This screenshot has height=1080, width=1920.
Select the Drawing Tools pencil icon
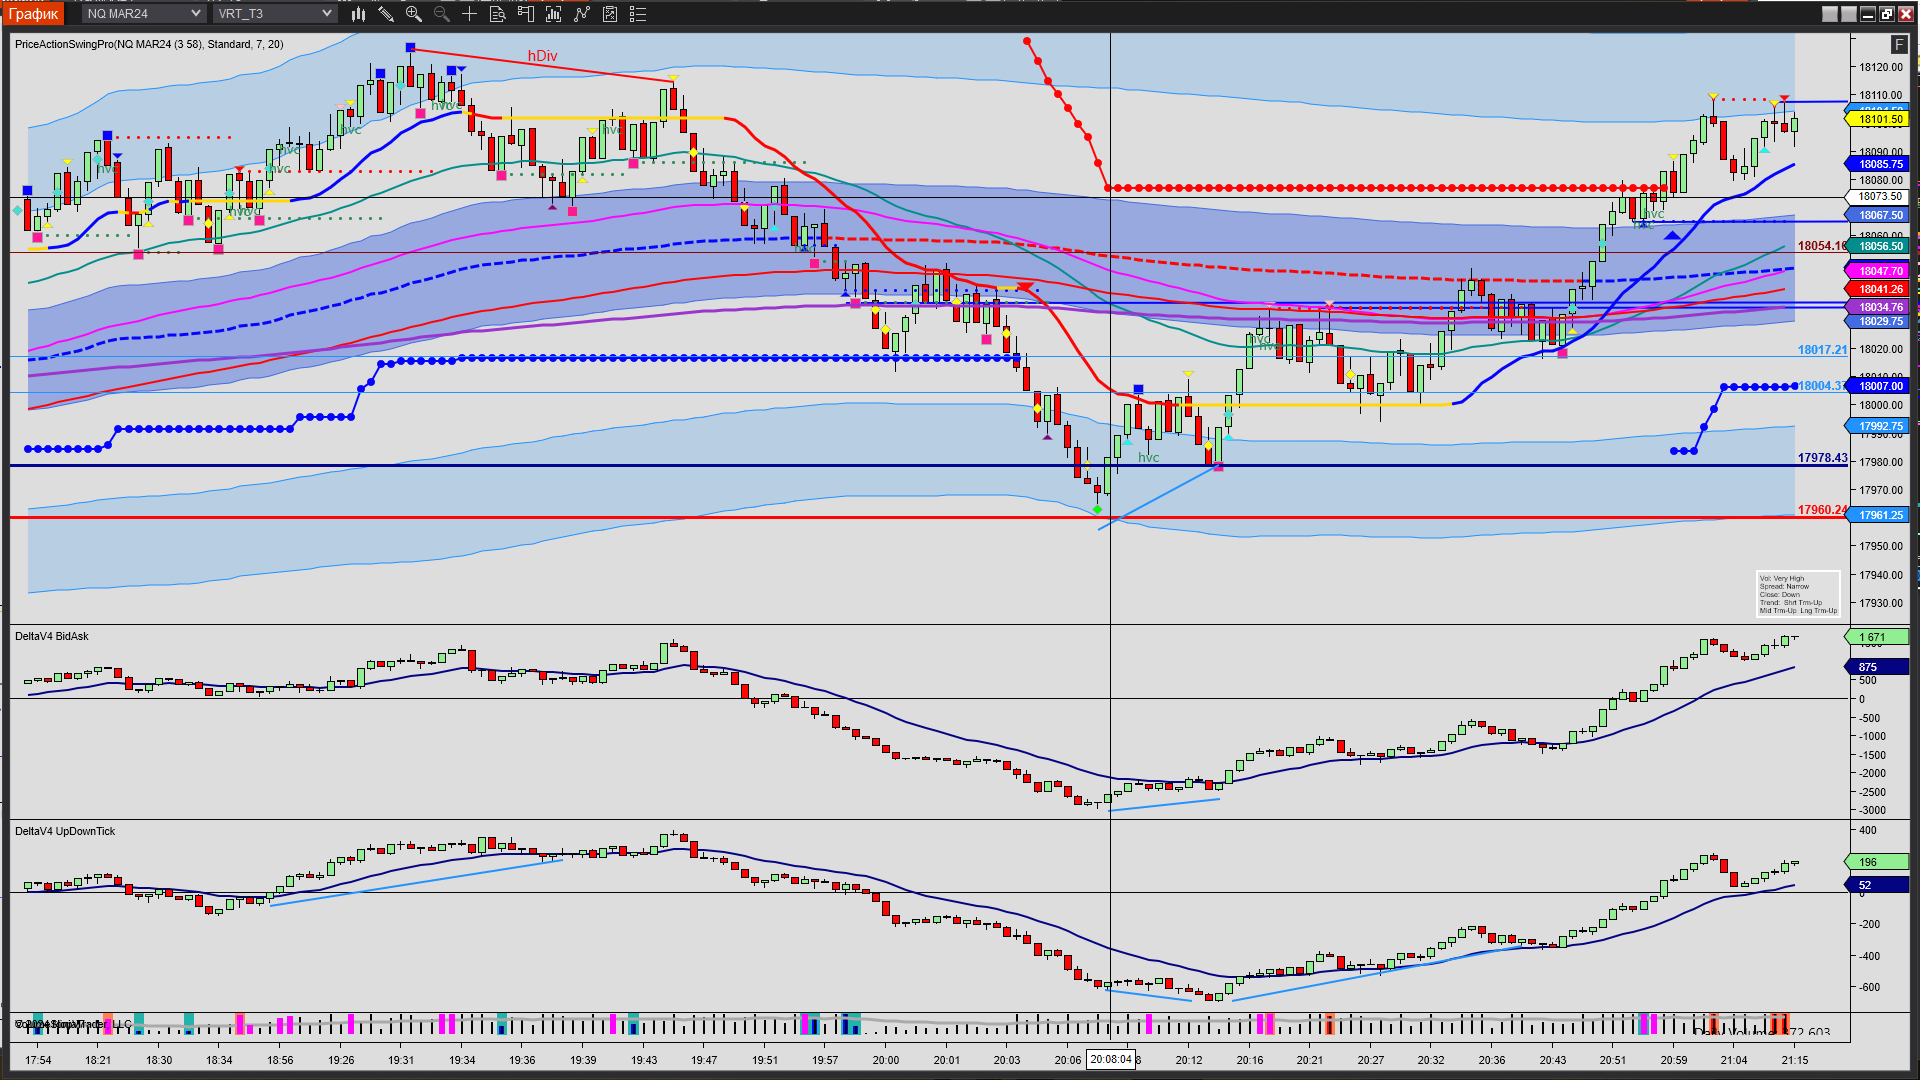(386, 14)
